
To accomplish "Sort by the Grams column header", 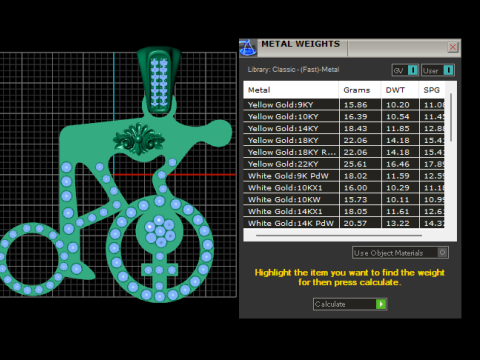I will [360, 90].
